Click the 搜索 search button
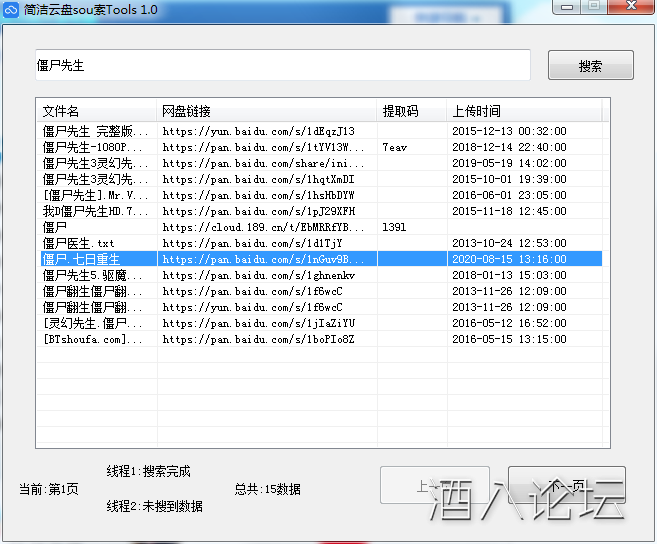Viewport: 657px width, 544px height. [x=590, y=66]
